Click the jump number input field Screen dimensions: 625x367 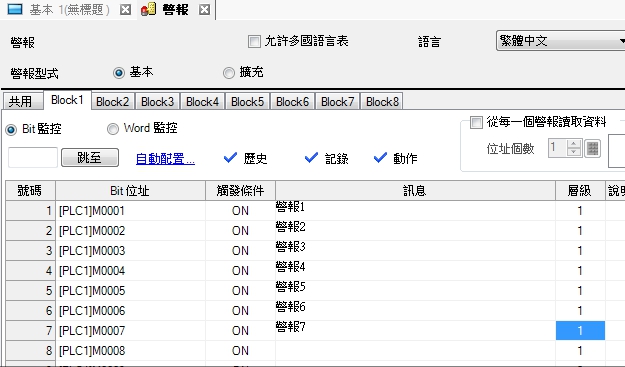click(x=33, y=157)
